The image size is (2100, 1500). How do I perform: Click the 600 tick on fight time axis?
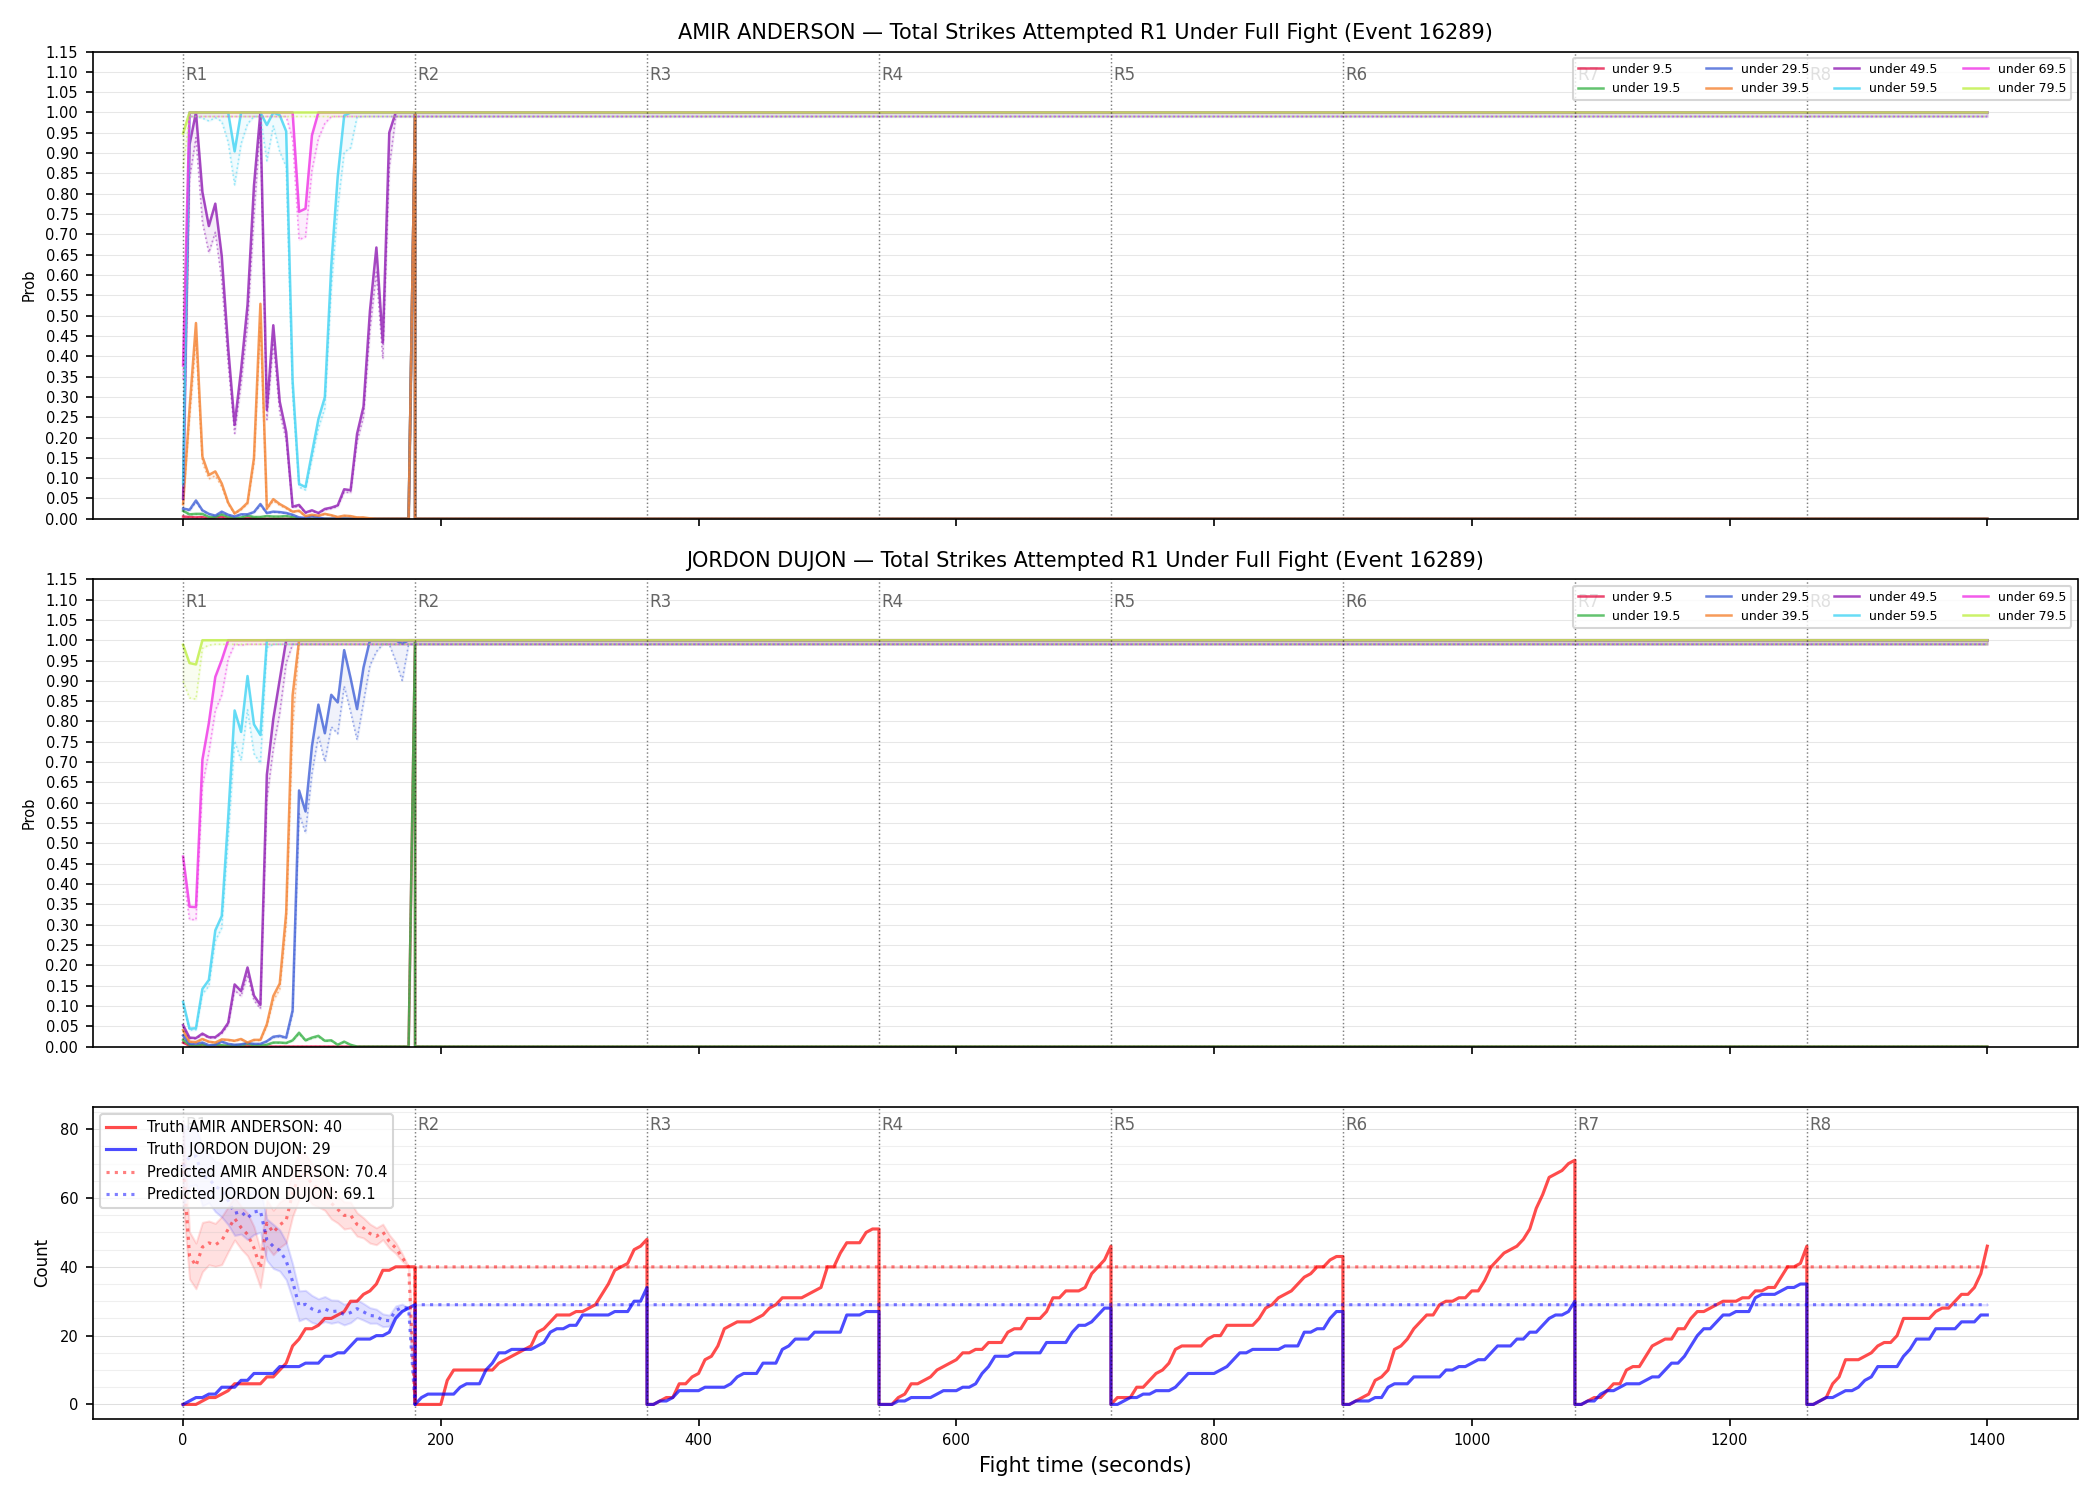point(956,1440)
